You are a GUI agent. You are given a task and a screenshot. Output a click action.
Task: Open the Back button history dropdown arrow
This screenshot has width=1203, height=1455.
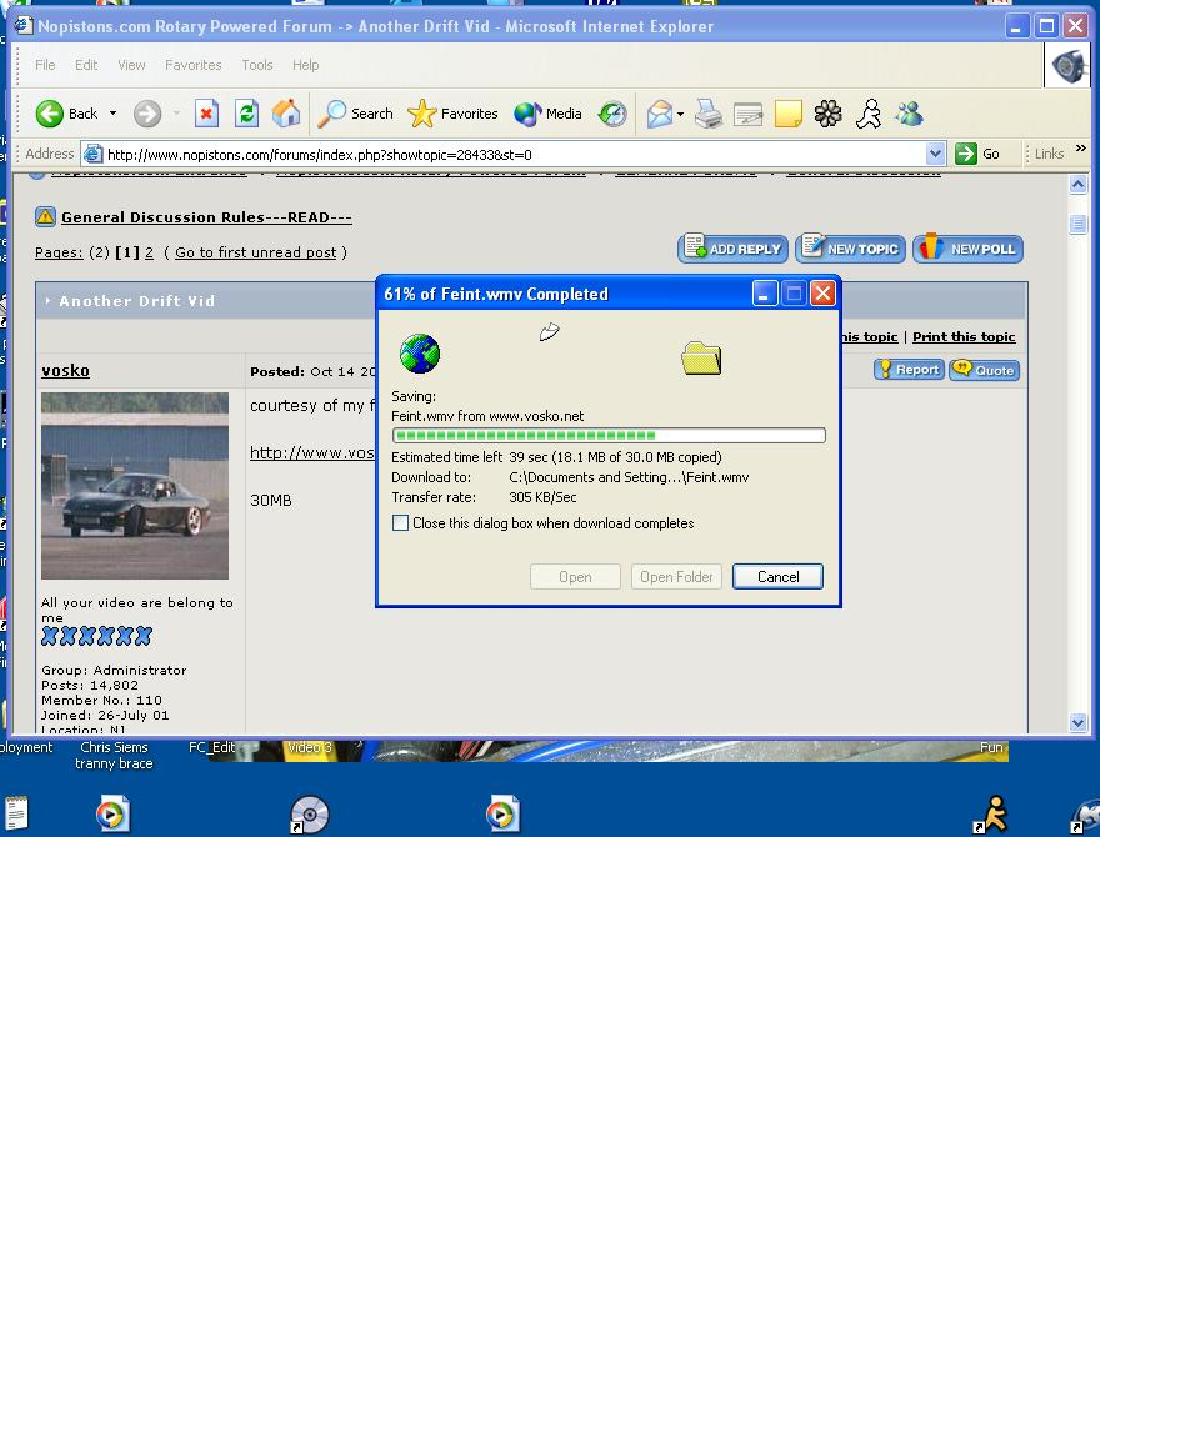point(113,114)
